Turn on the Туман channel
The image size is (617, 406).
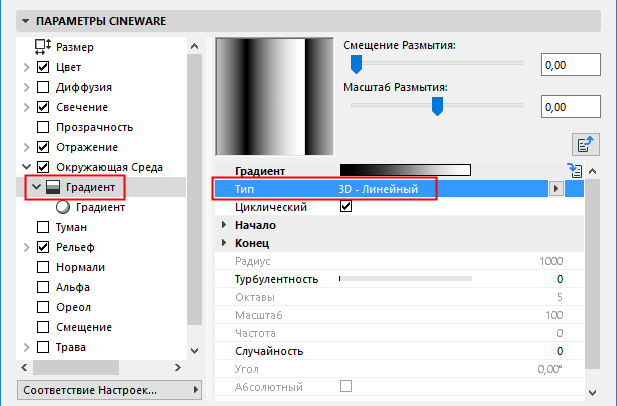pos(43,227)
